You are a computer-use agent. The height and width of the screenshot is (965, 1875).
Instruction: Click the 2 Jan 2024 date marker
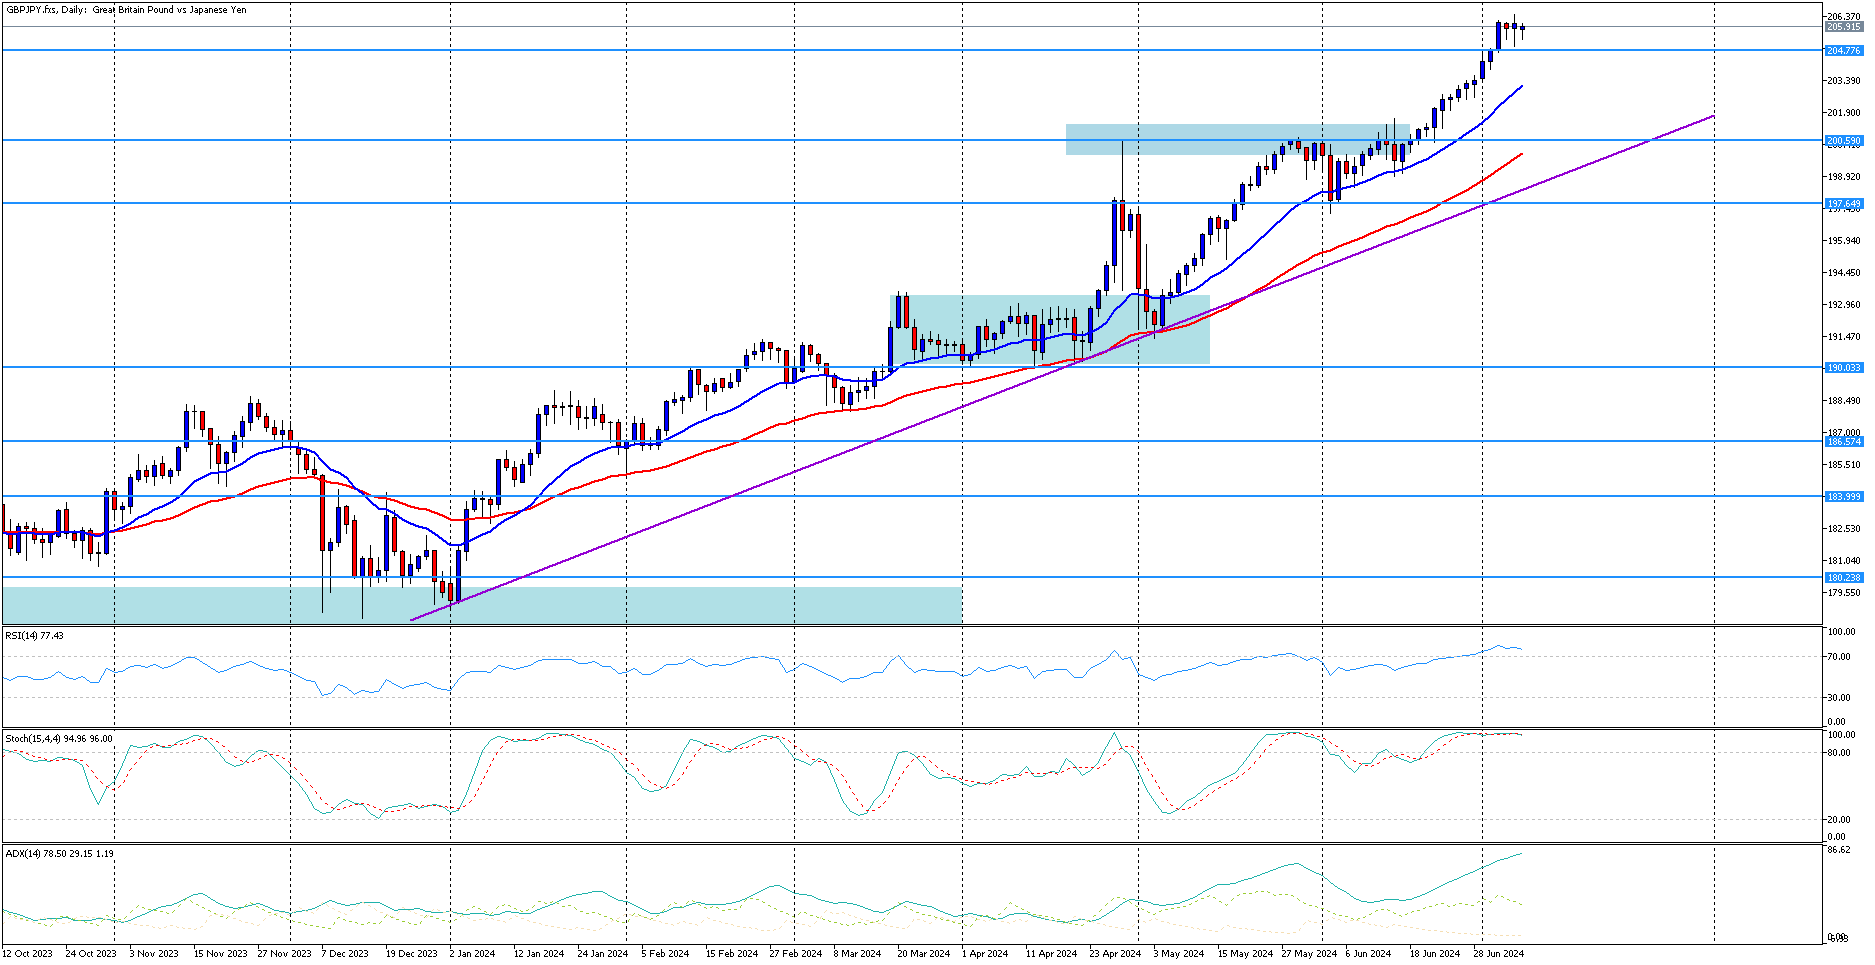coord(472,953)
